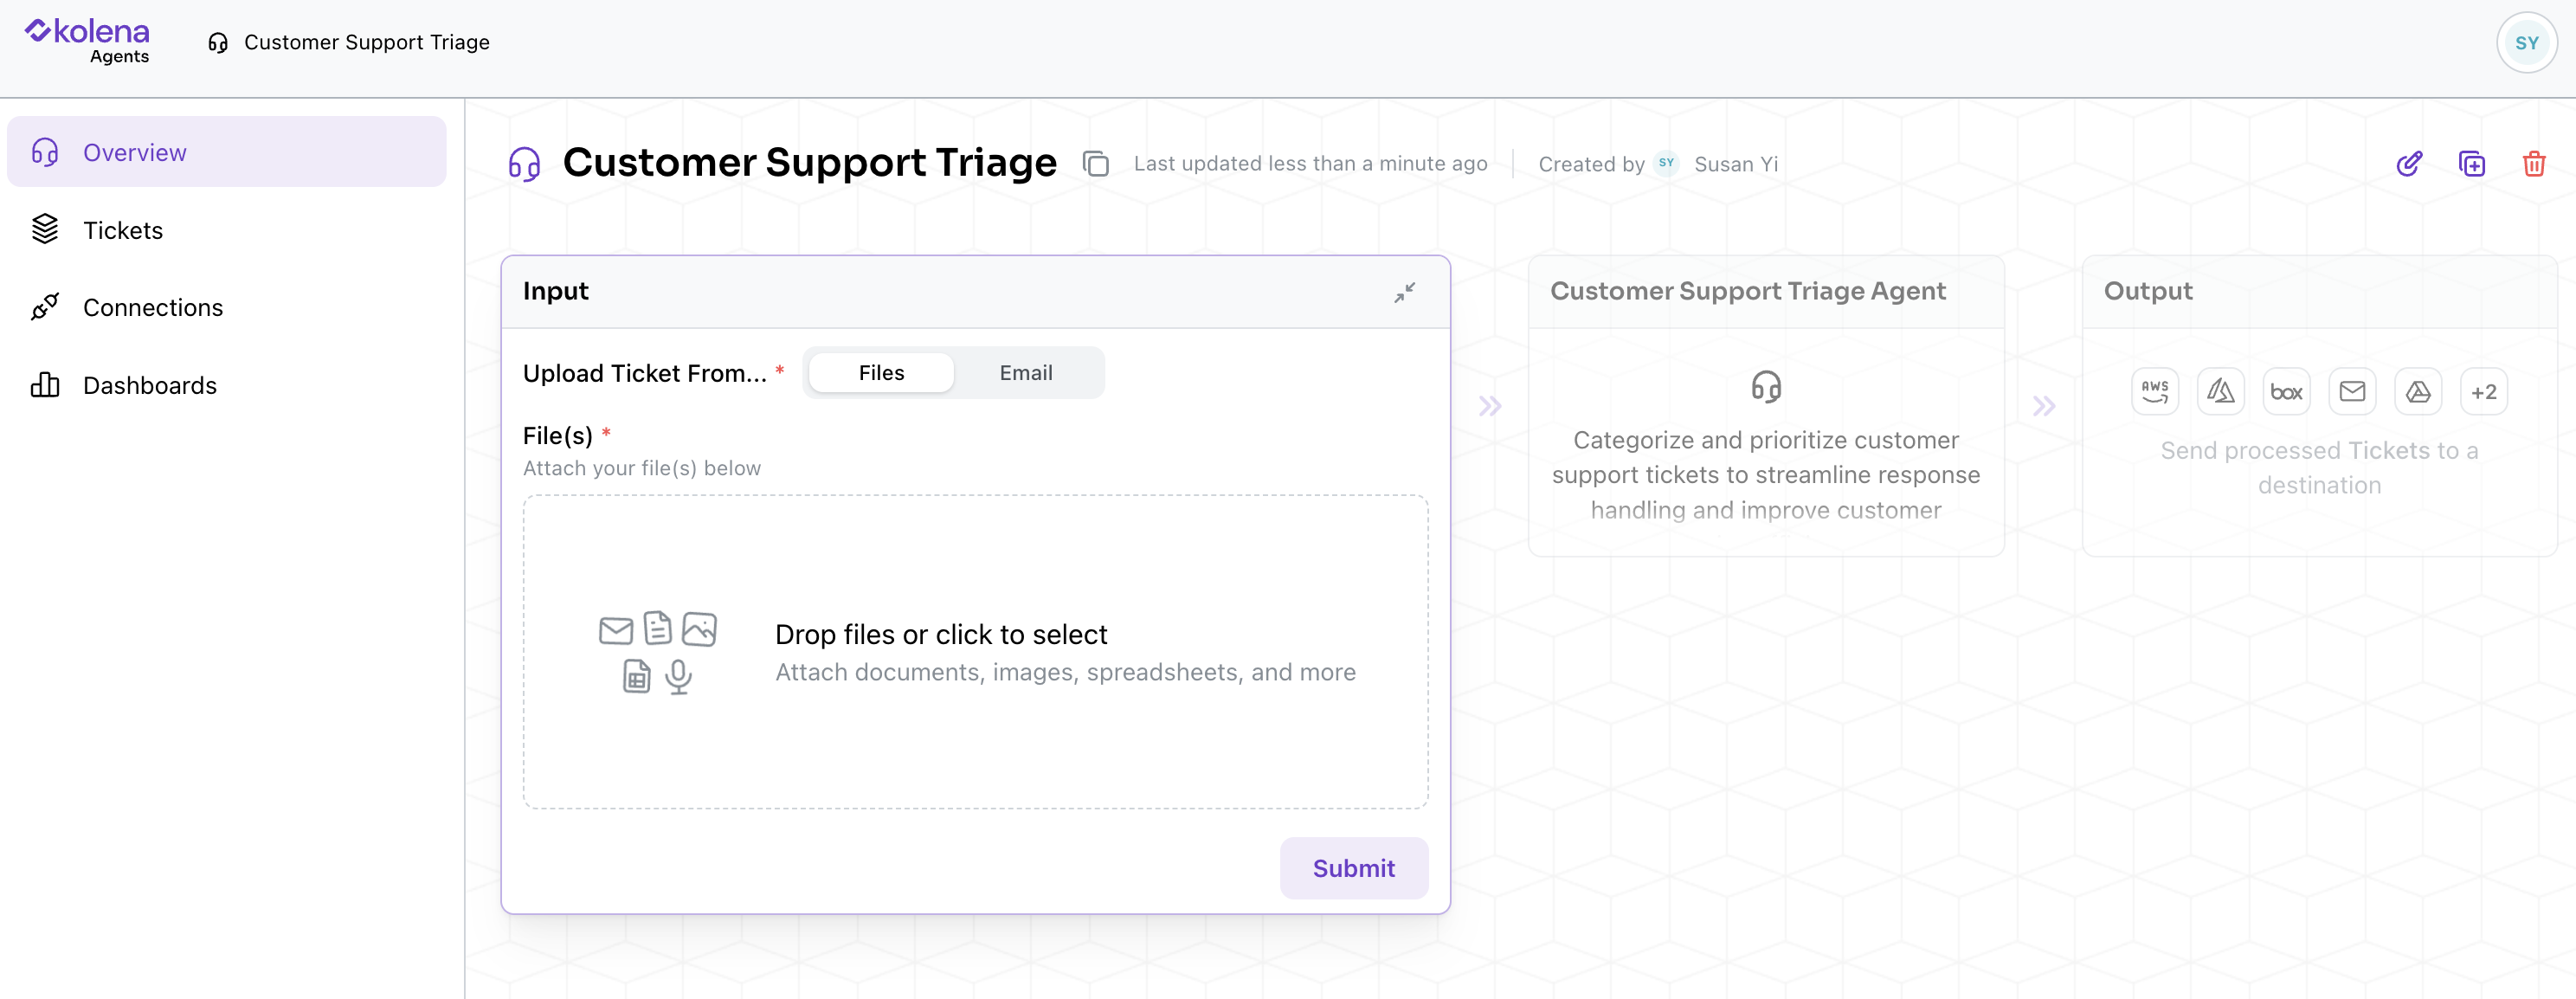Click the AWS output destination icon
This screenshot has width=2576, height=999.
pyautogui.click(x=2154, y=392)
